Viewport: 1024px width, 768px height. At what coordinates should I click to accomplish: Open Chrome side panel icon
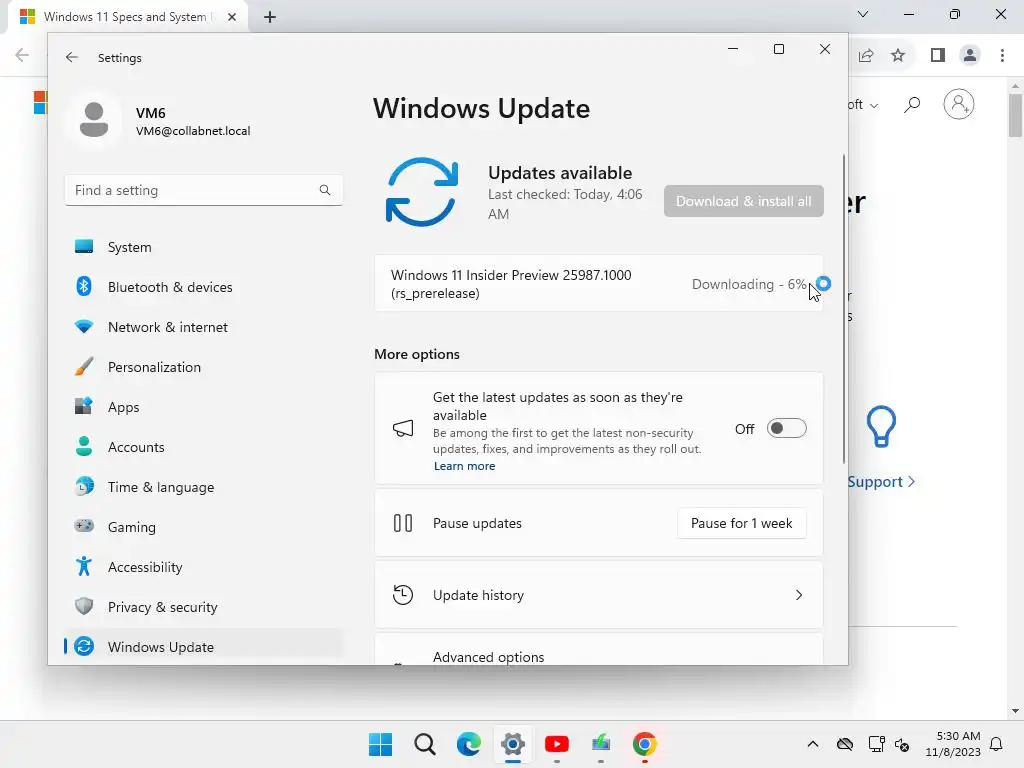click(938, 56)
